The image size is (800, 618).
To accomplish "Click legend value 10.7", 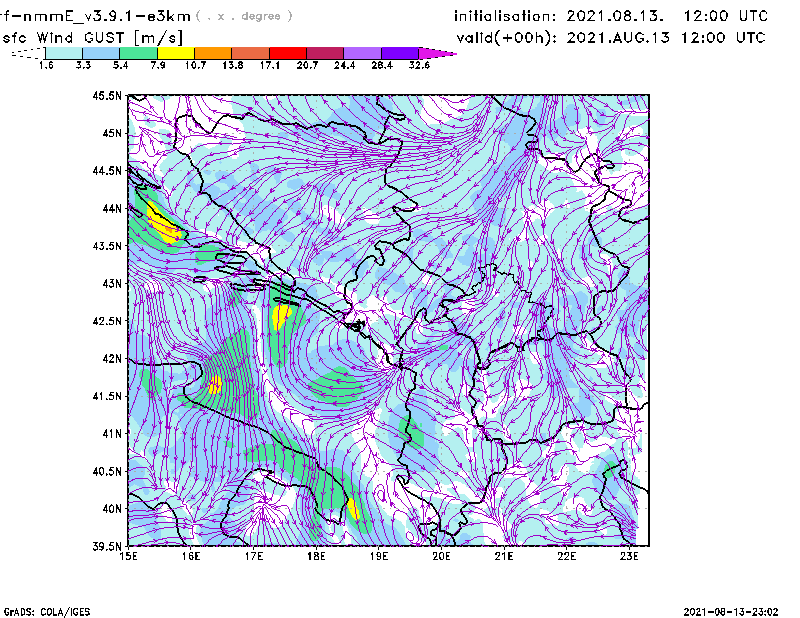I will tap(195, 65).
